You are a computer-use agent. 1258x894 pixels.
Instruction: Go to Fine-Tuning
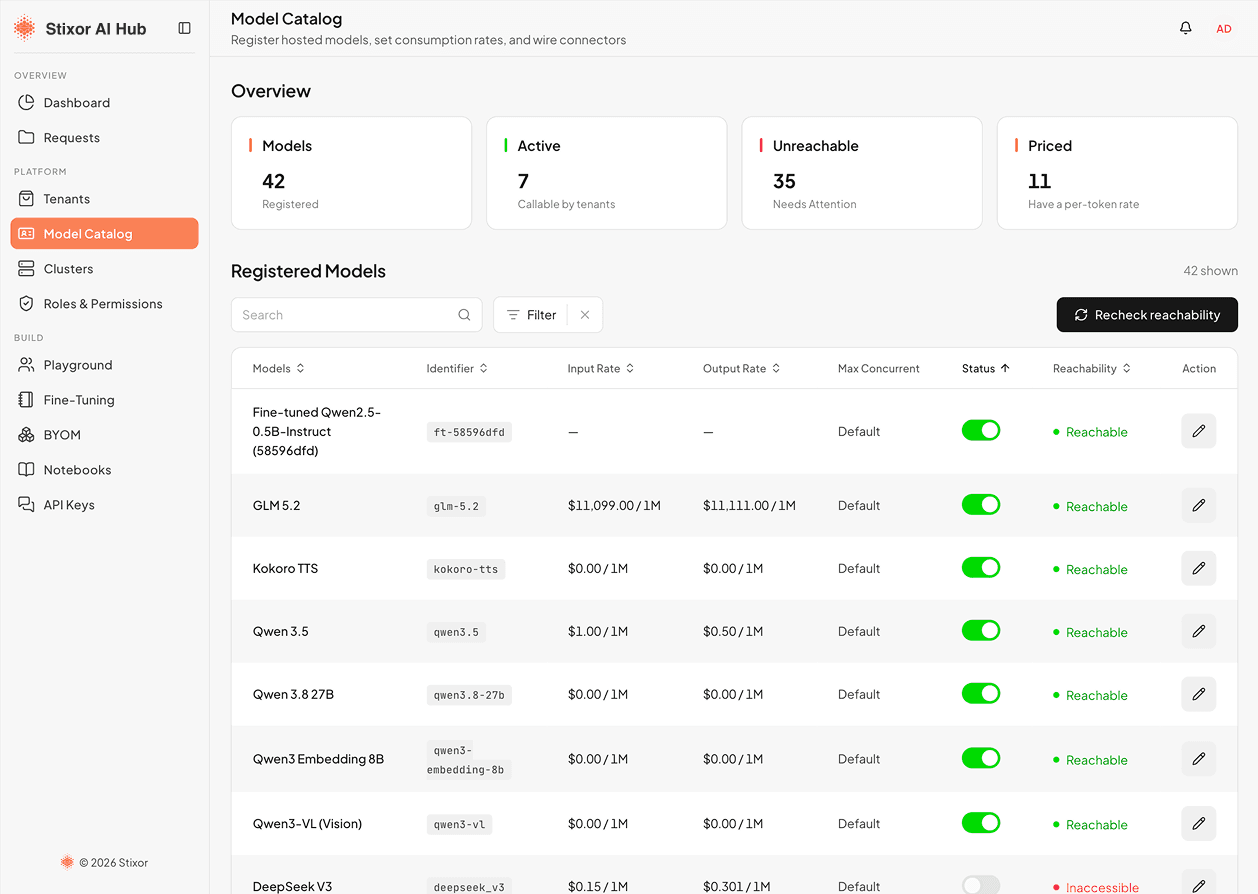104,400
